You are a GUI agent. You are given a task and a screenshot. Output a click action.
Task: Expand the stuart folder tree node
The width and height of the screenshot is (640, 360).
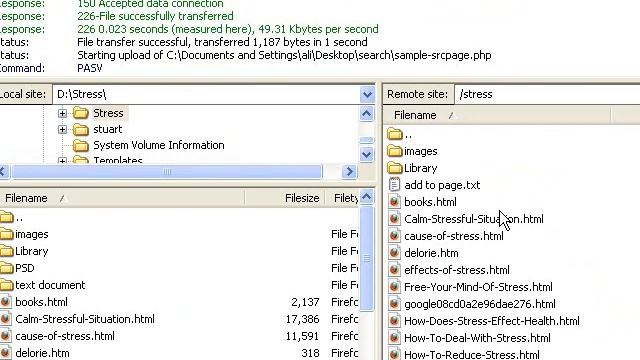pos(62,129)
